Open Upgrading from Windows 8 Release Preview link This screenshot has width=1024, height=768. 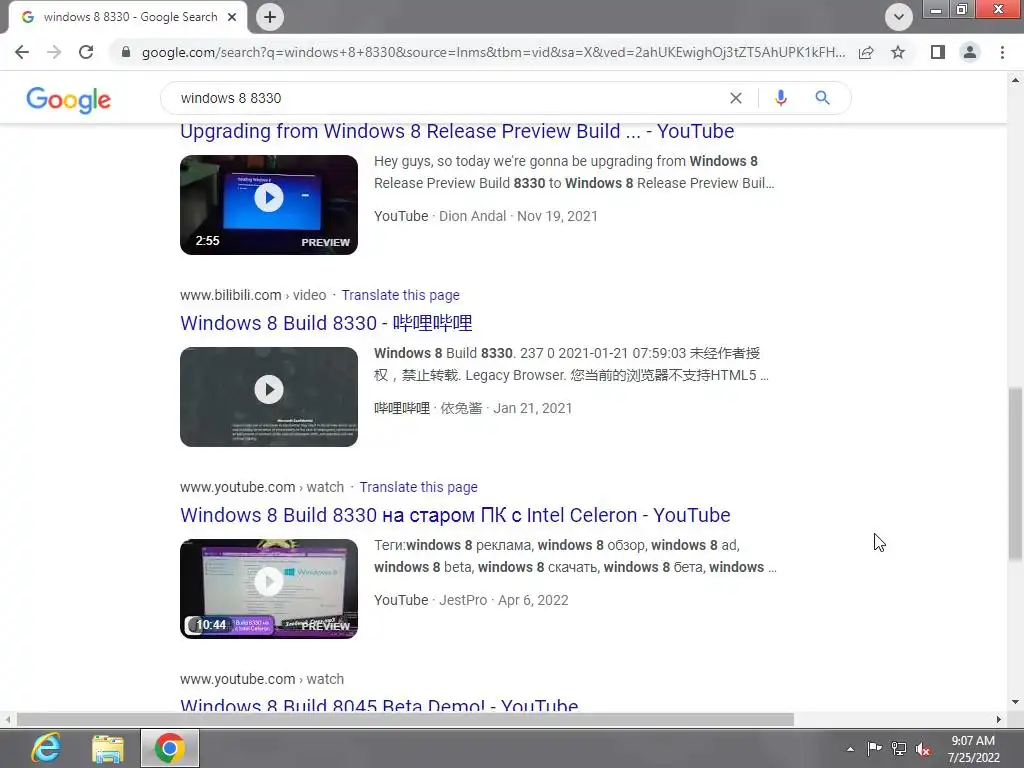[x=457, y=131]
